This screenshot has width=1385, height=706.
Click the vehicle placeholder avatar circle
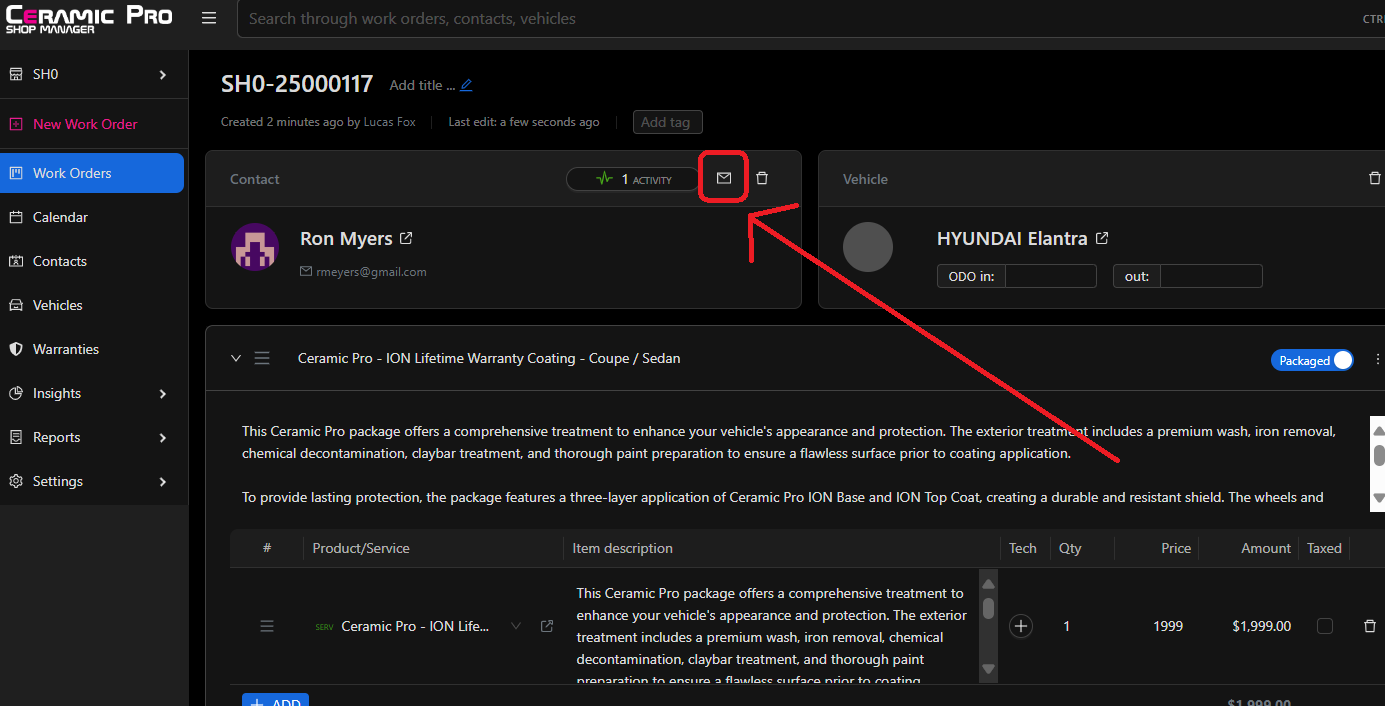pos(868,247)
